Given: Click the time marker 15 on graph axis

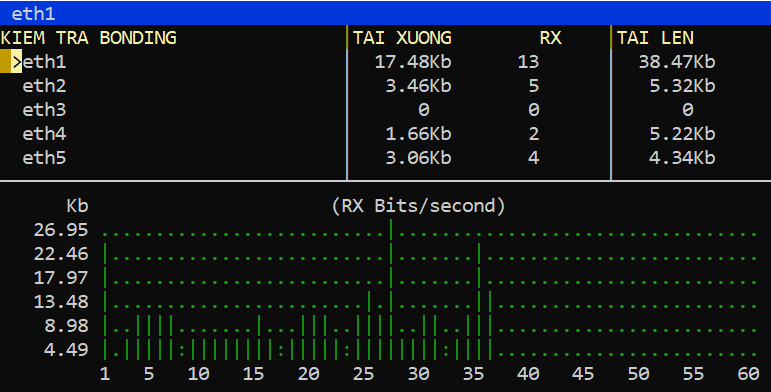Looking at the screenshot, I should point(254,374).
